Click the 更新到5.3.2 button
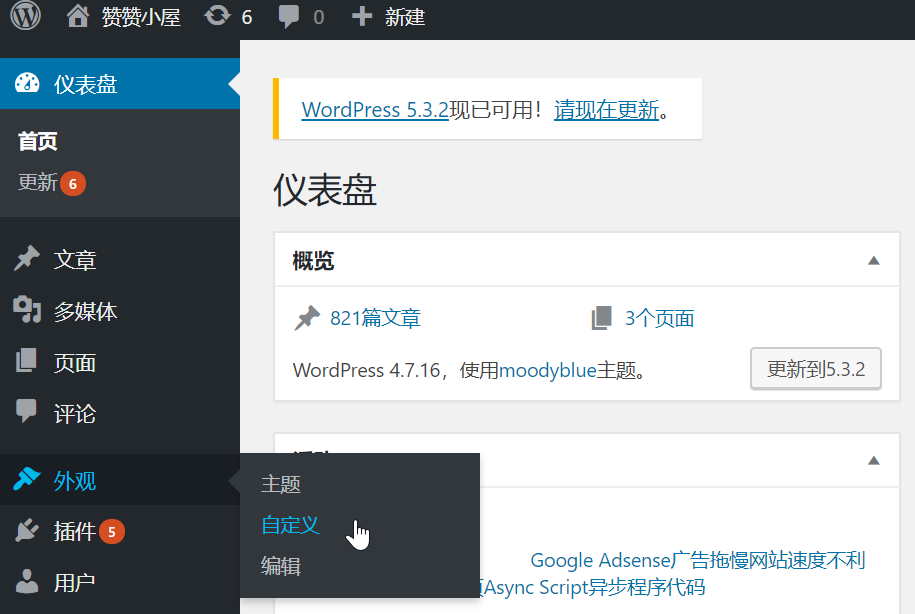Image resolution: width=915 pixels, height=614 pixels. [x=816, y=369]
